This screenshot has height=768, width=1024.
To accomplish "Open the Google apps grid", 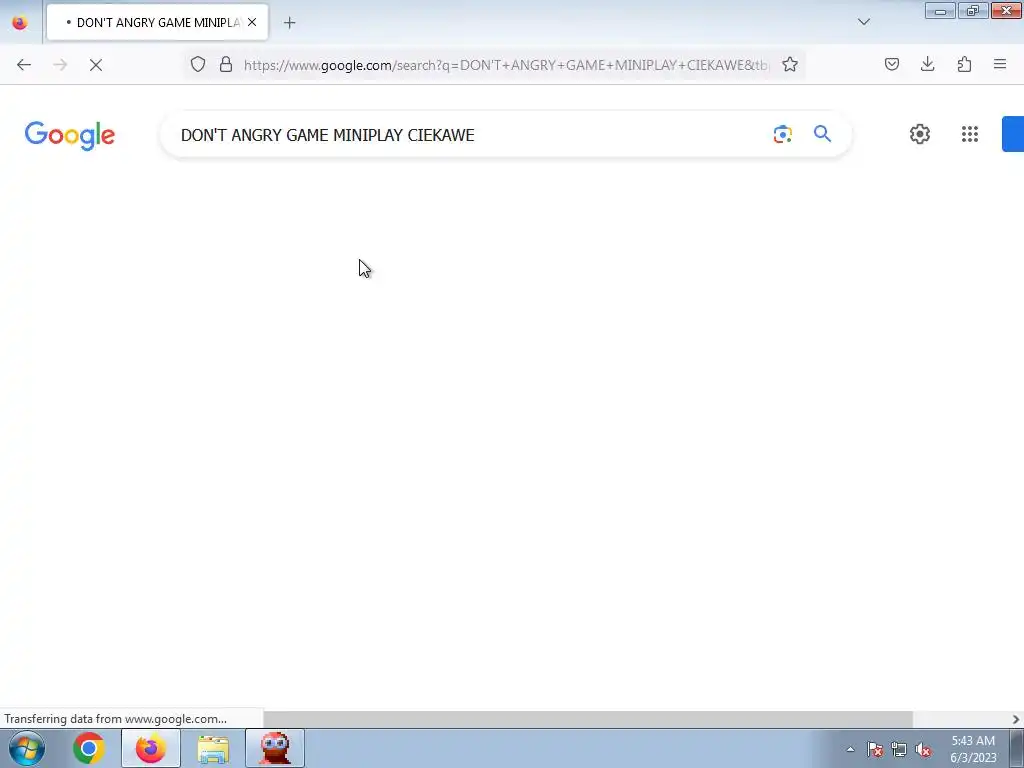I will (x=970, y=134).
